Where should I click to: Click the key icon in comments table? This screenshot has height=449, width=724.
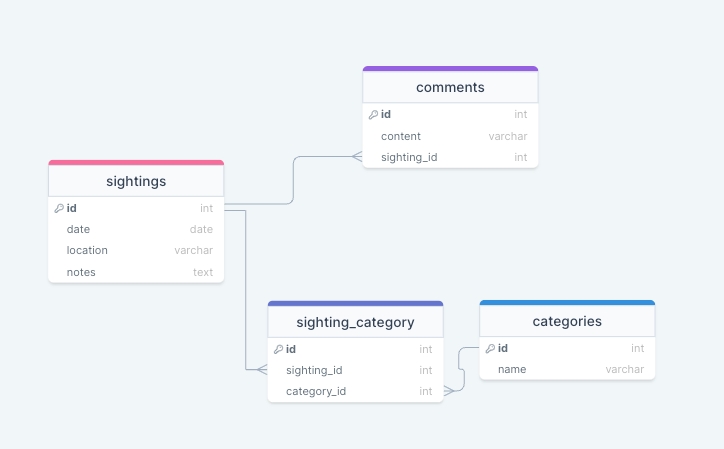[x=373, y=115]
